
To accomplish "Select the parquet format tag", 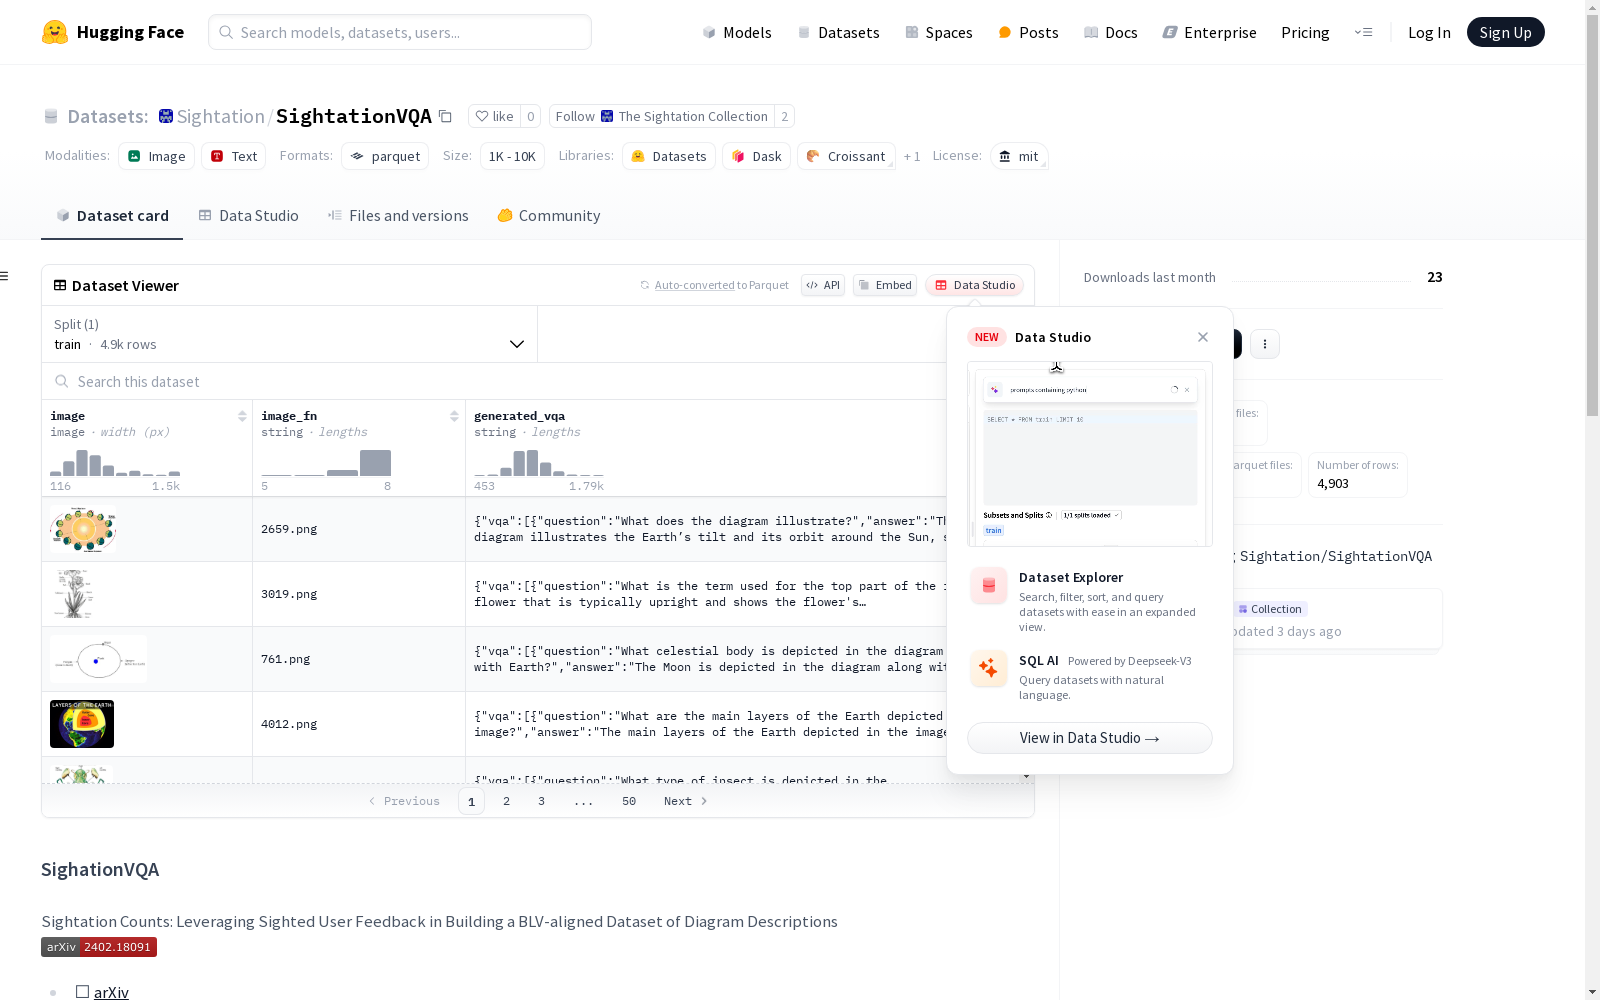I will click(x=385, y=156).
